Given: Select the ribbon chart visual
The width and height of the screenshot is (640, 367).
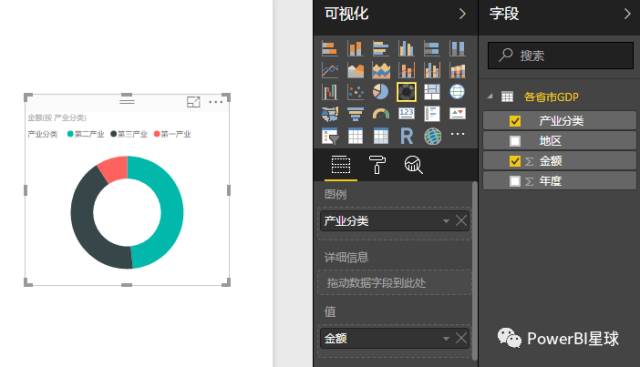Looking at the screenshot, I should 457,70.
